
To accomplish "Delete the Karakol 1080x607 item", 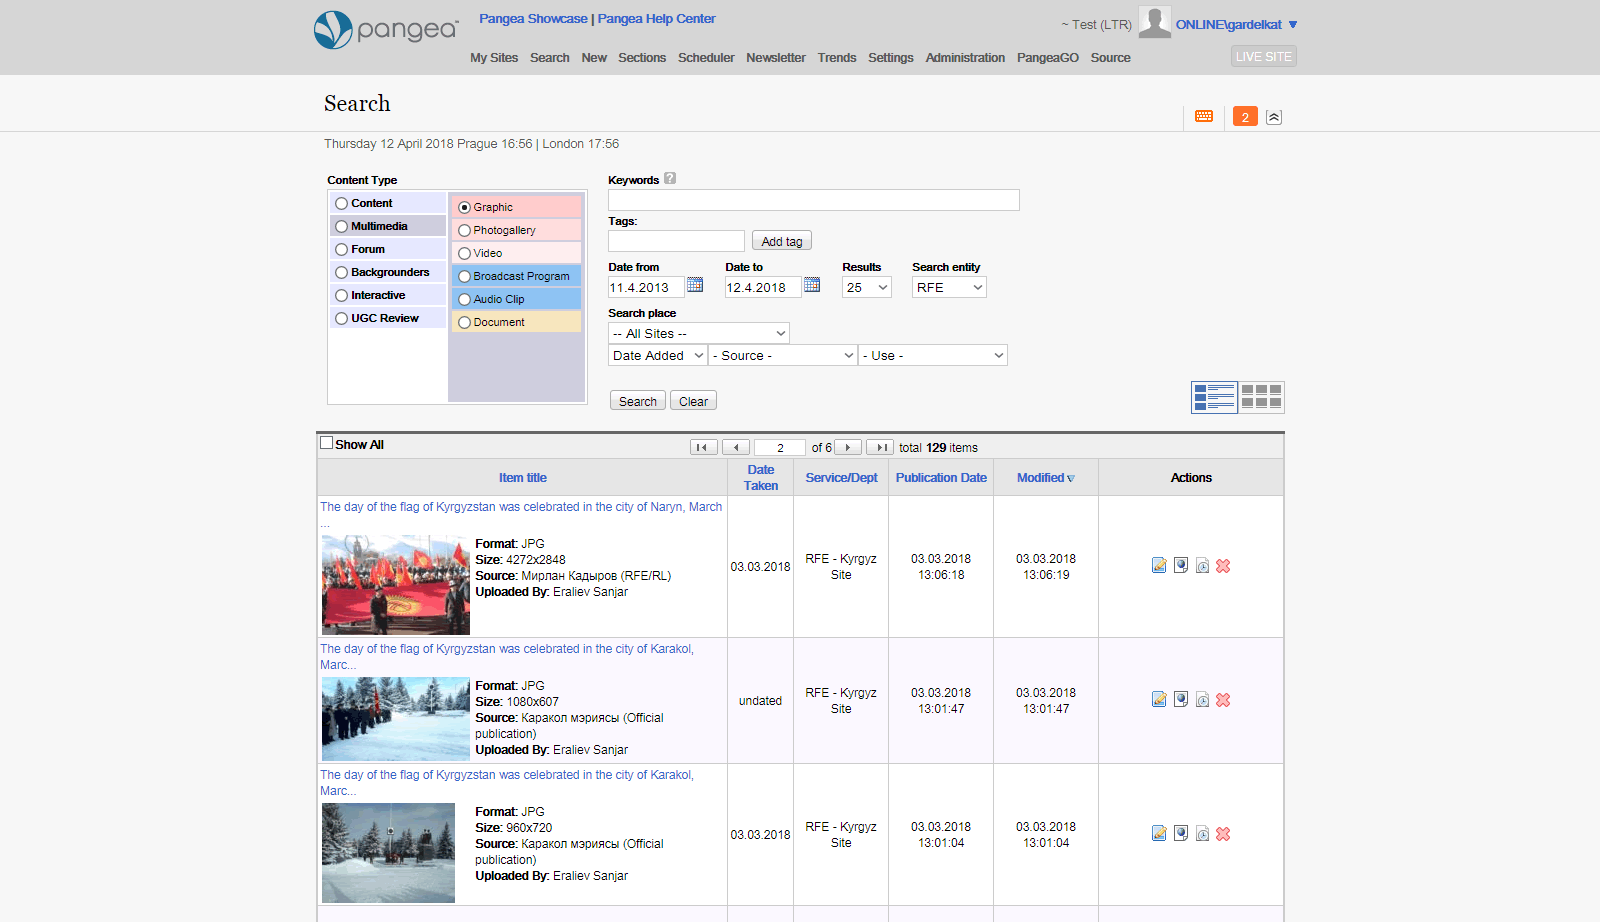I will click(x=1223, y=700).
